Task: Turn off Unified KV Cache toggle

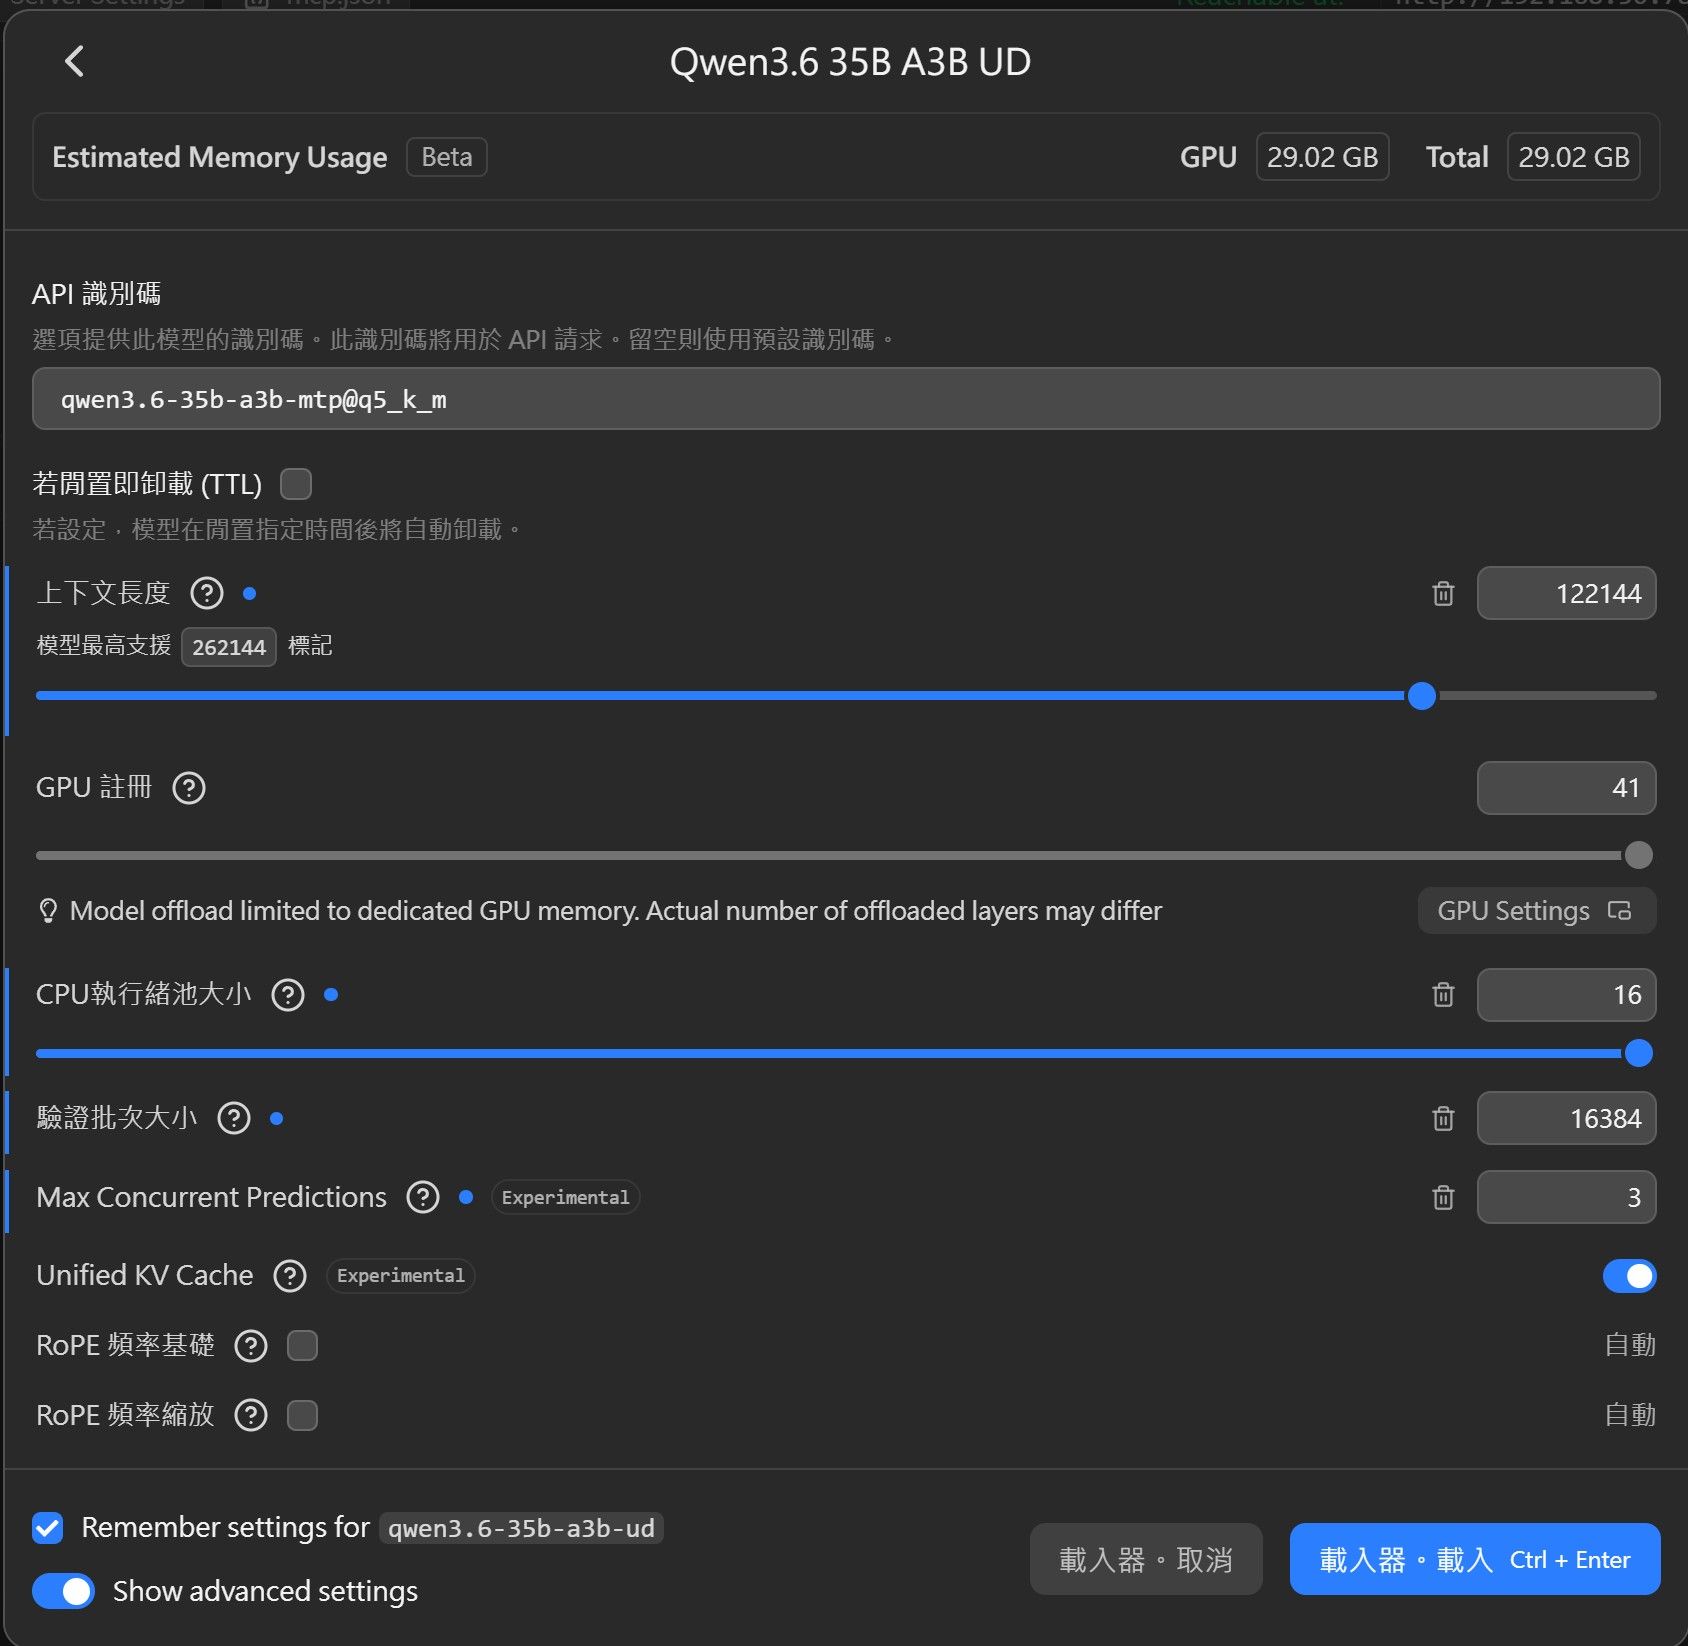Action: coord(1629,1276)
